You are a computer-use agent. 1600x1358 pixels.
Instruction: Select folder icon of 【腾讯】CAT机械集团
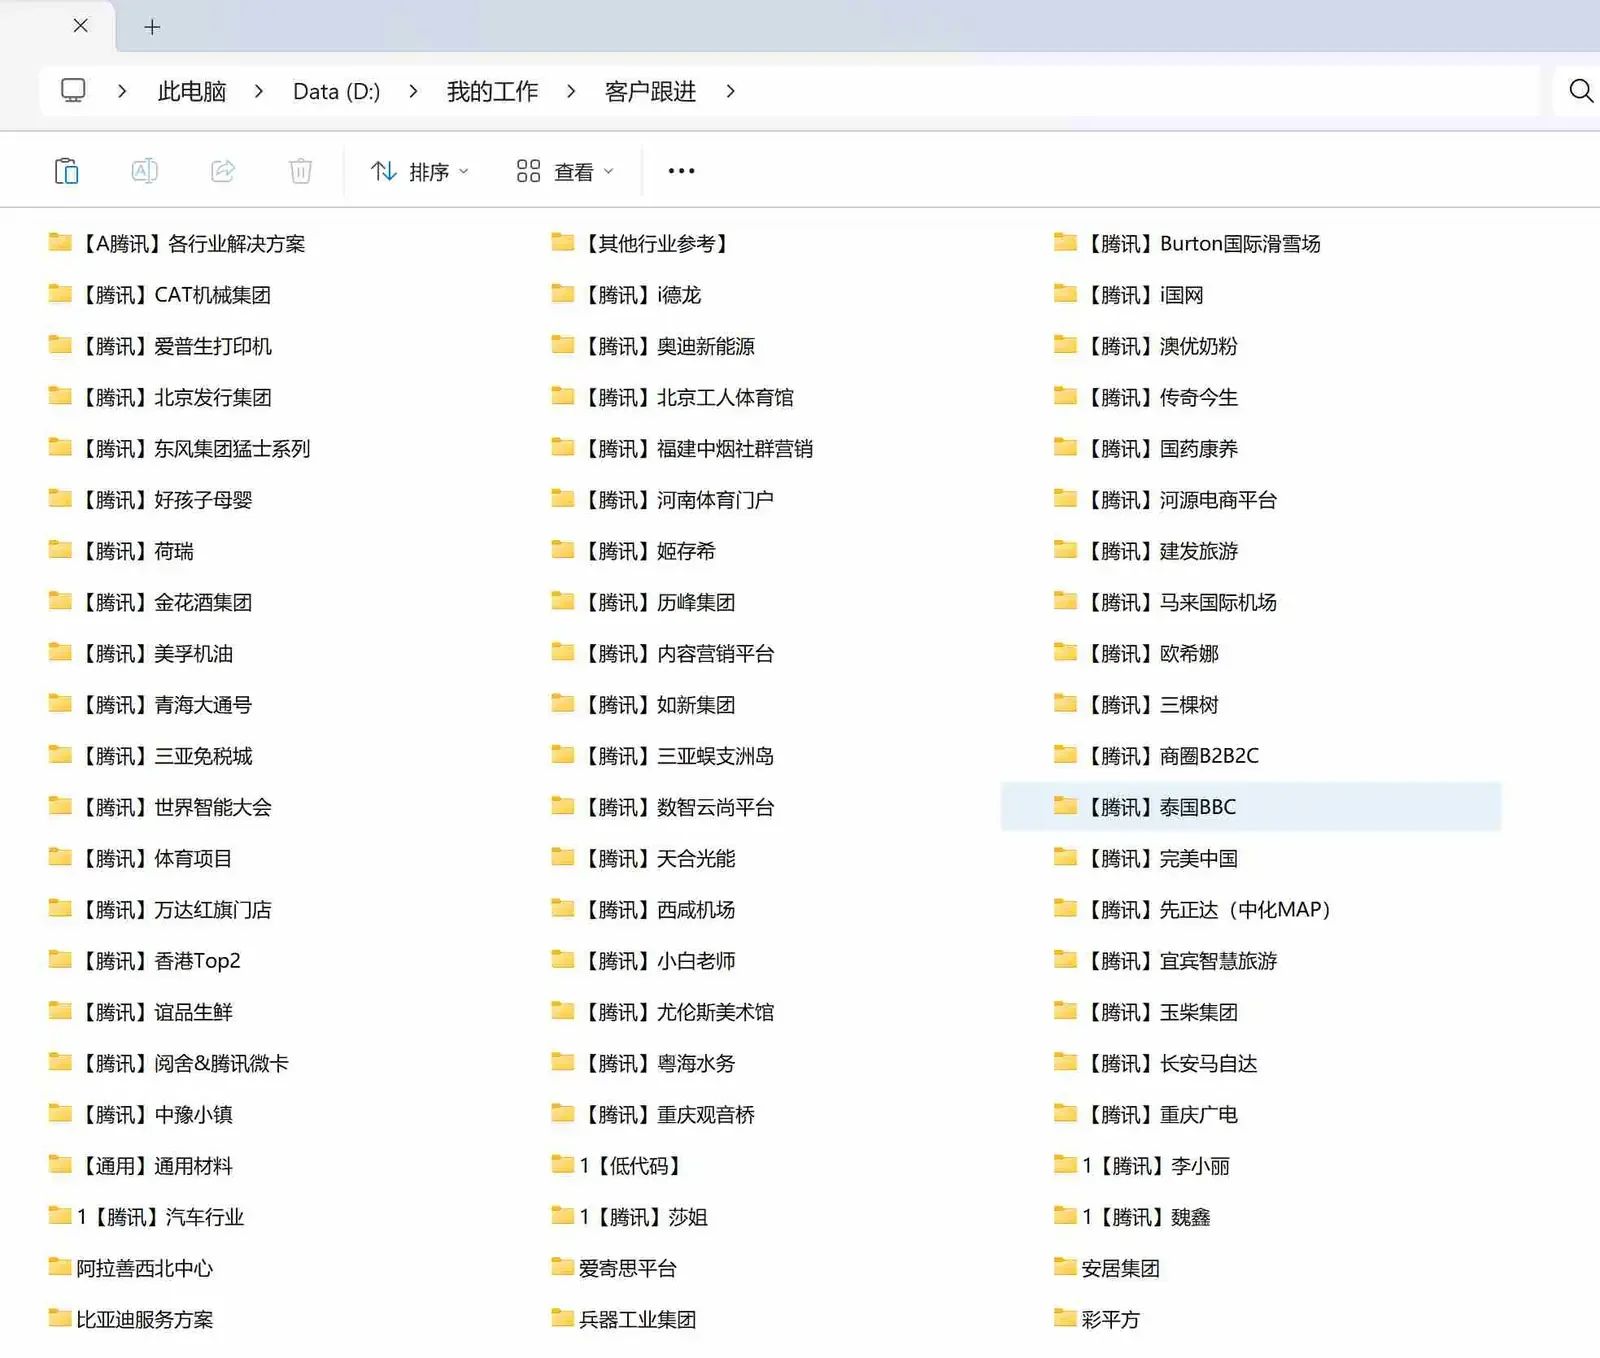point(60,293)
